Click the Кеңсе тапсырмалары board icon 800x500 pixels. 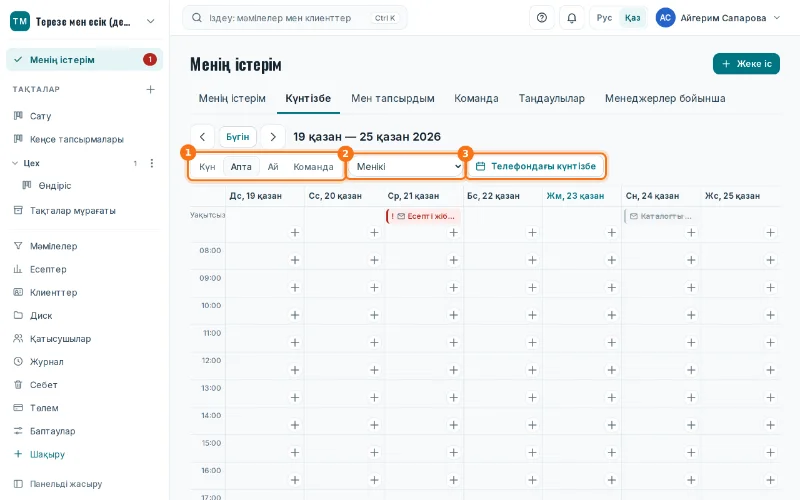click(18, 139)
